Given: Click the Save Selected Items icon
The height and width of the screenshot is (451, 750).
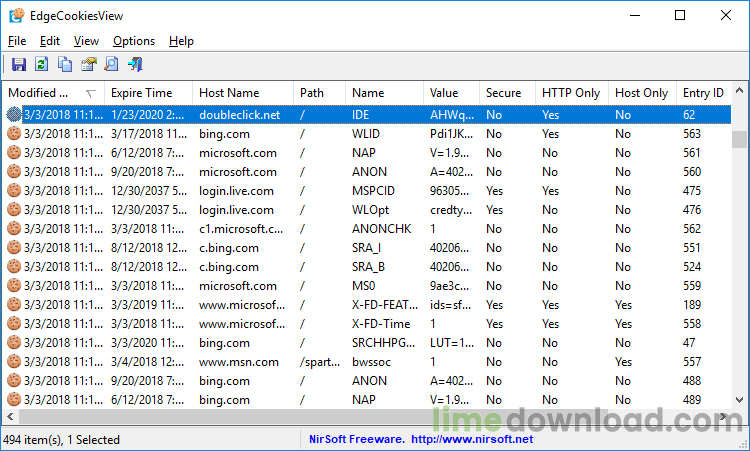Looking at the screenshot, I should point(19,65).
